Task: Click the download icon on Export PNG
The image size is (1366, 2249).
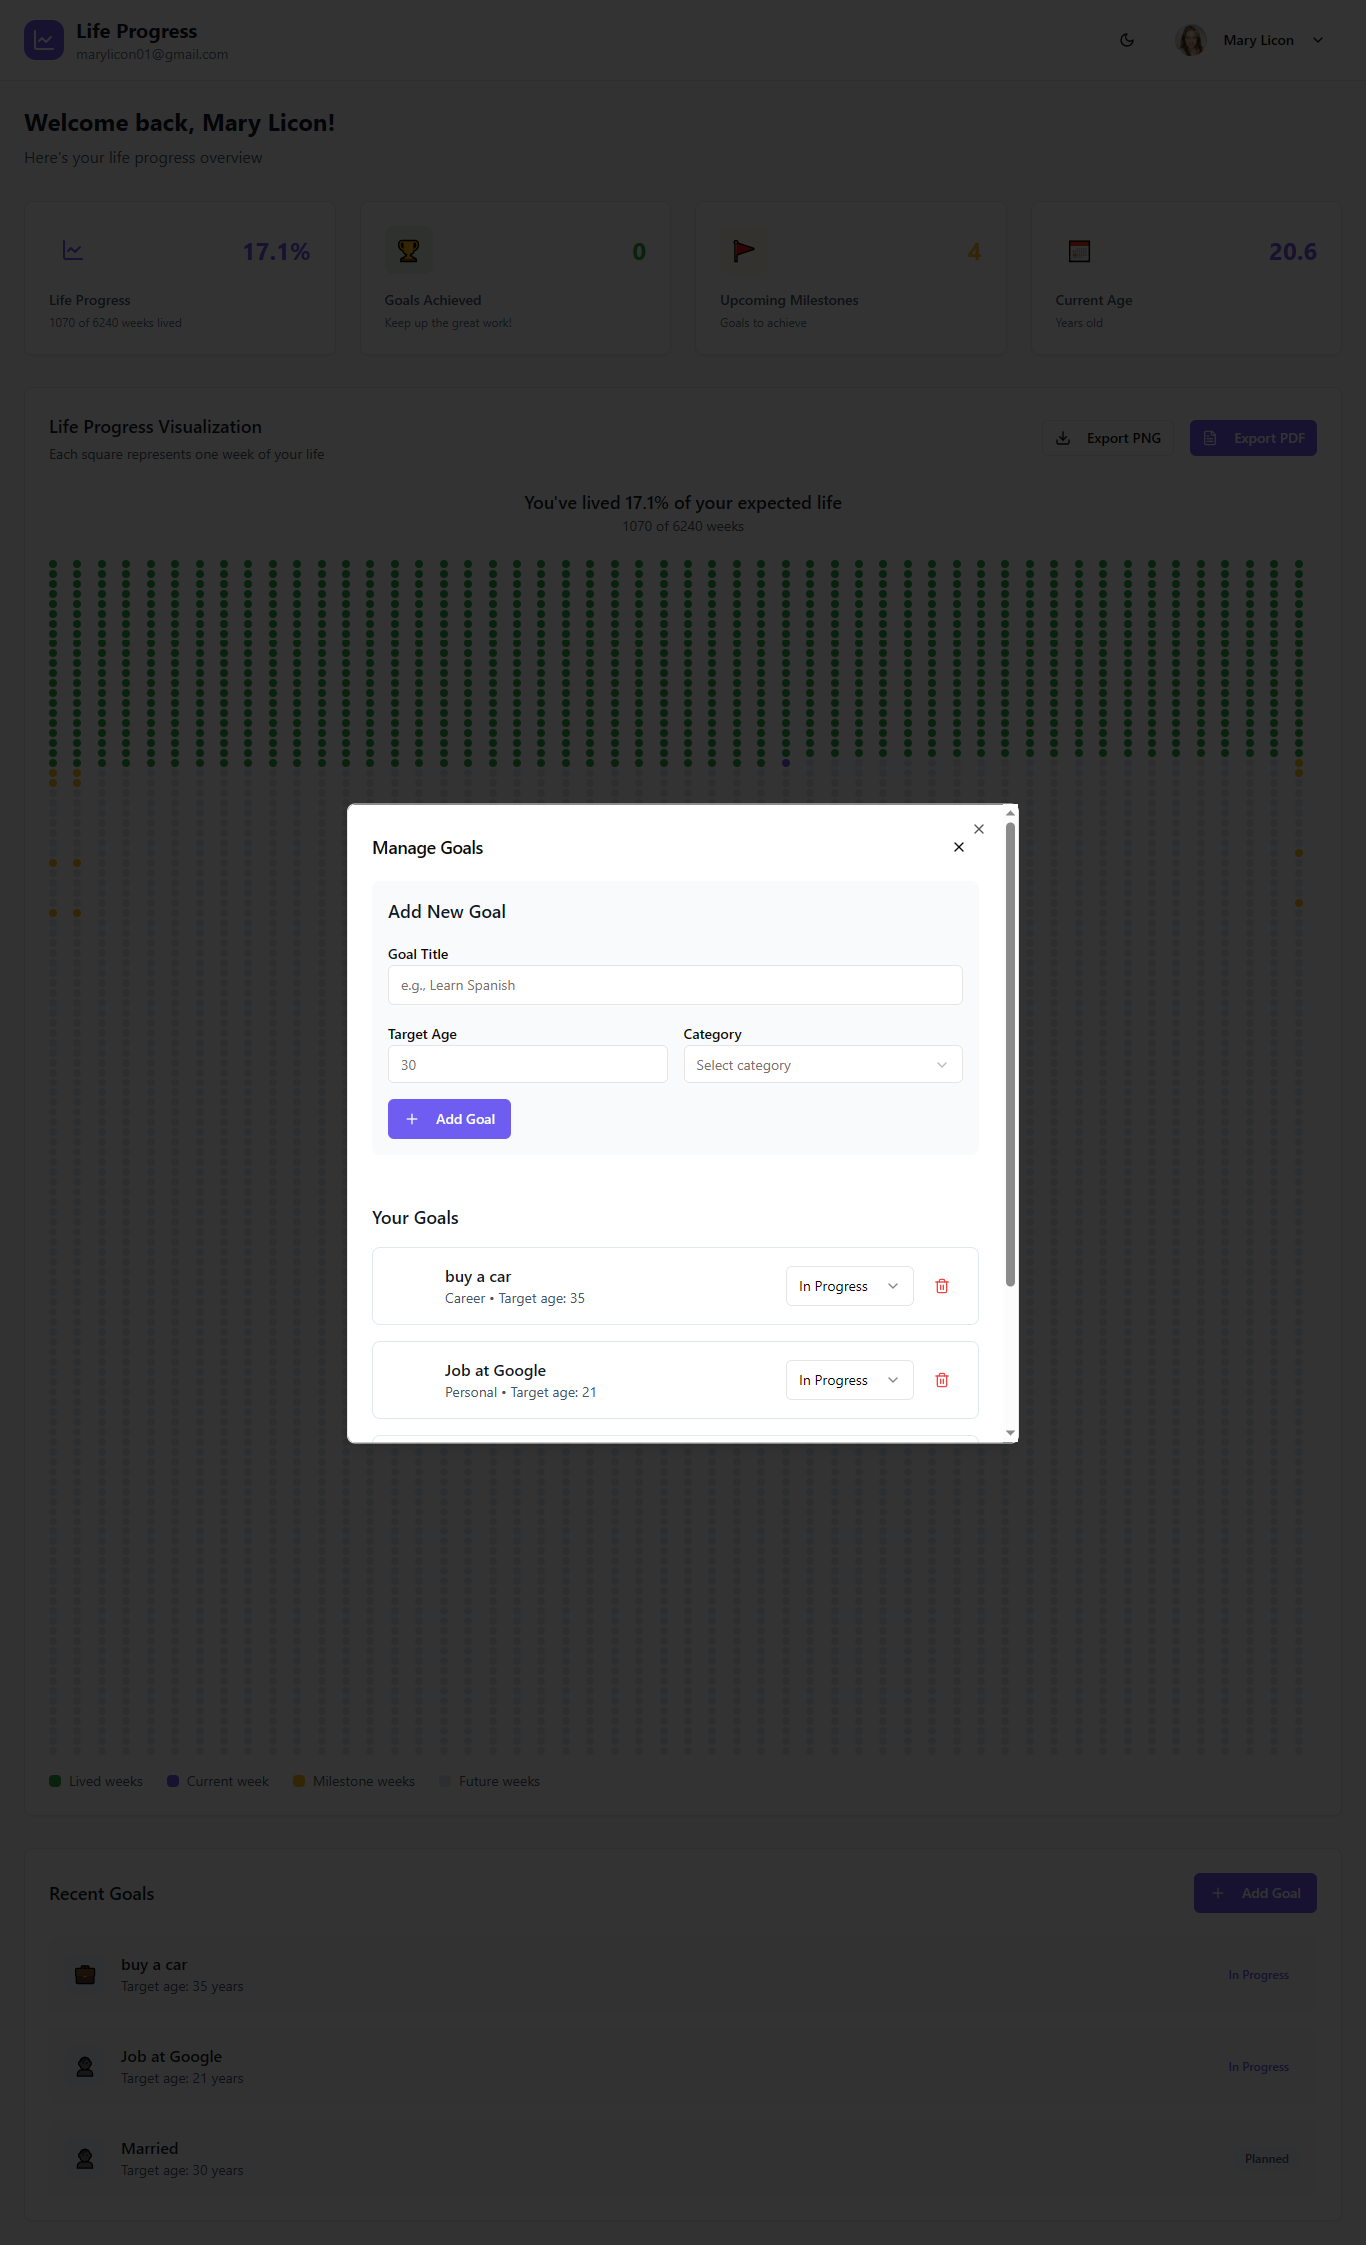Action: click(1063, 438)
